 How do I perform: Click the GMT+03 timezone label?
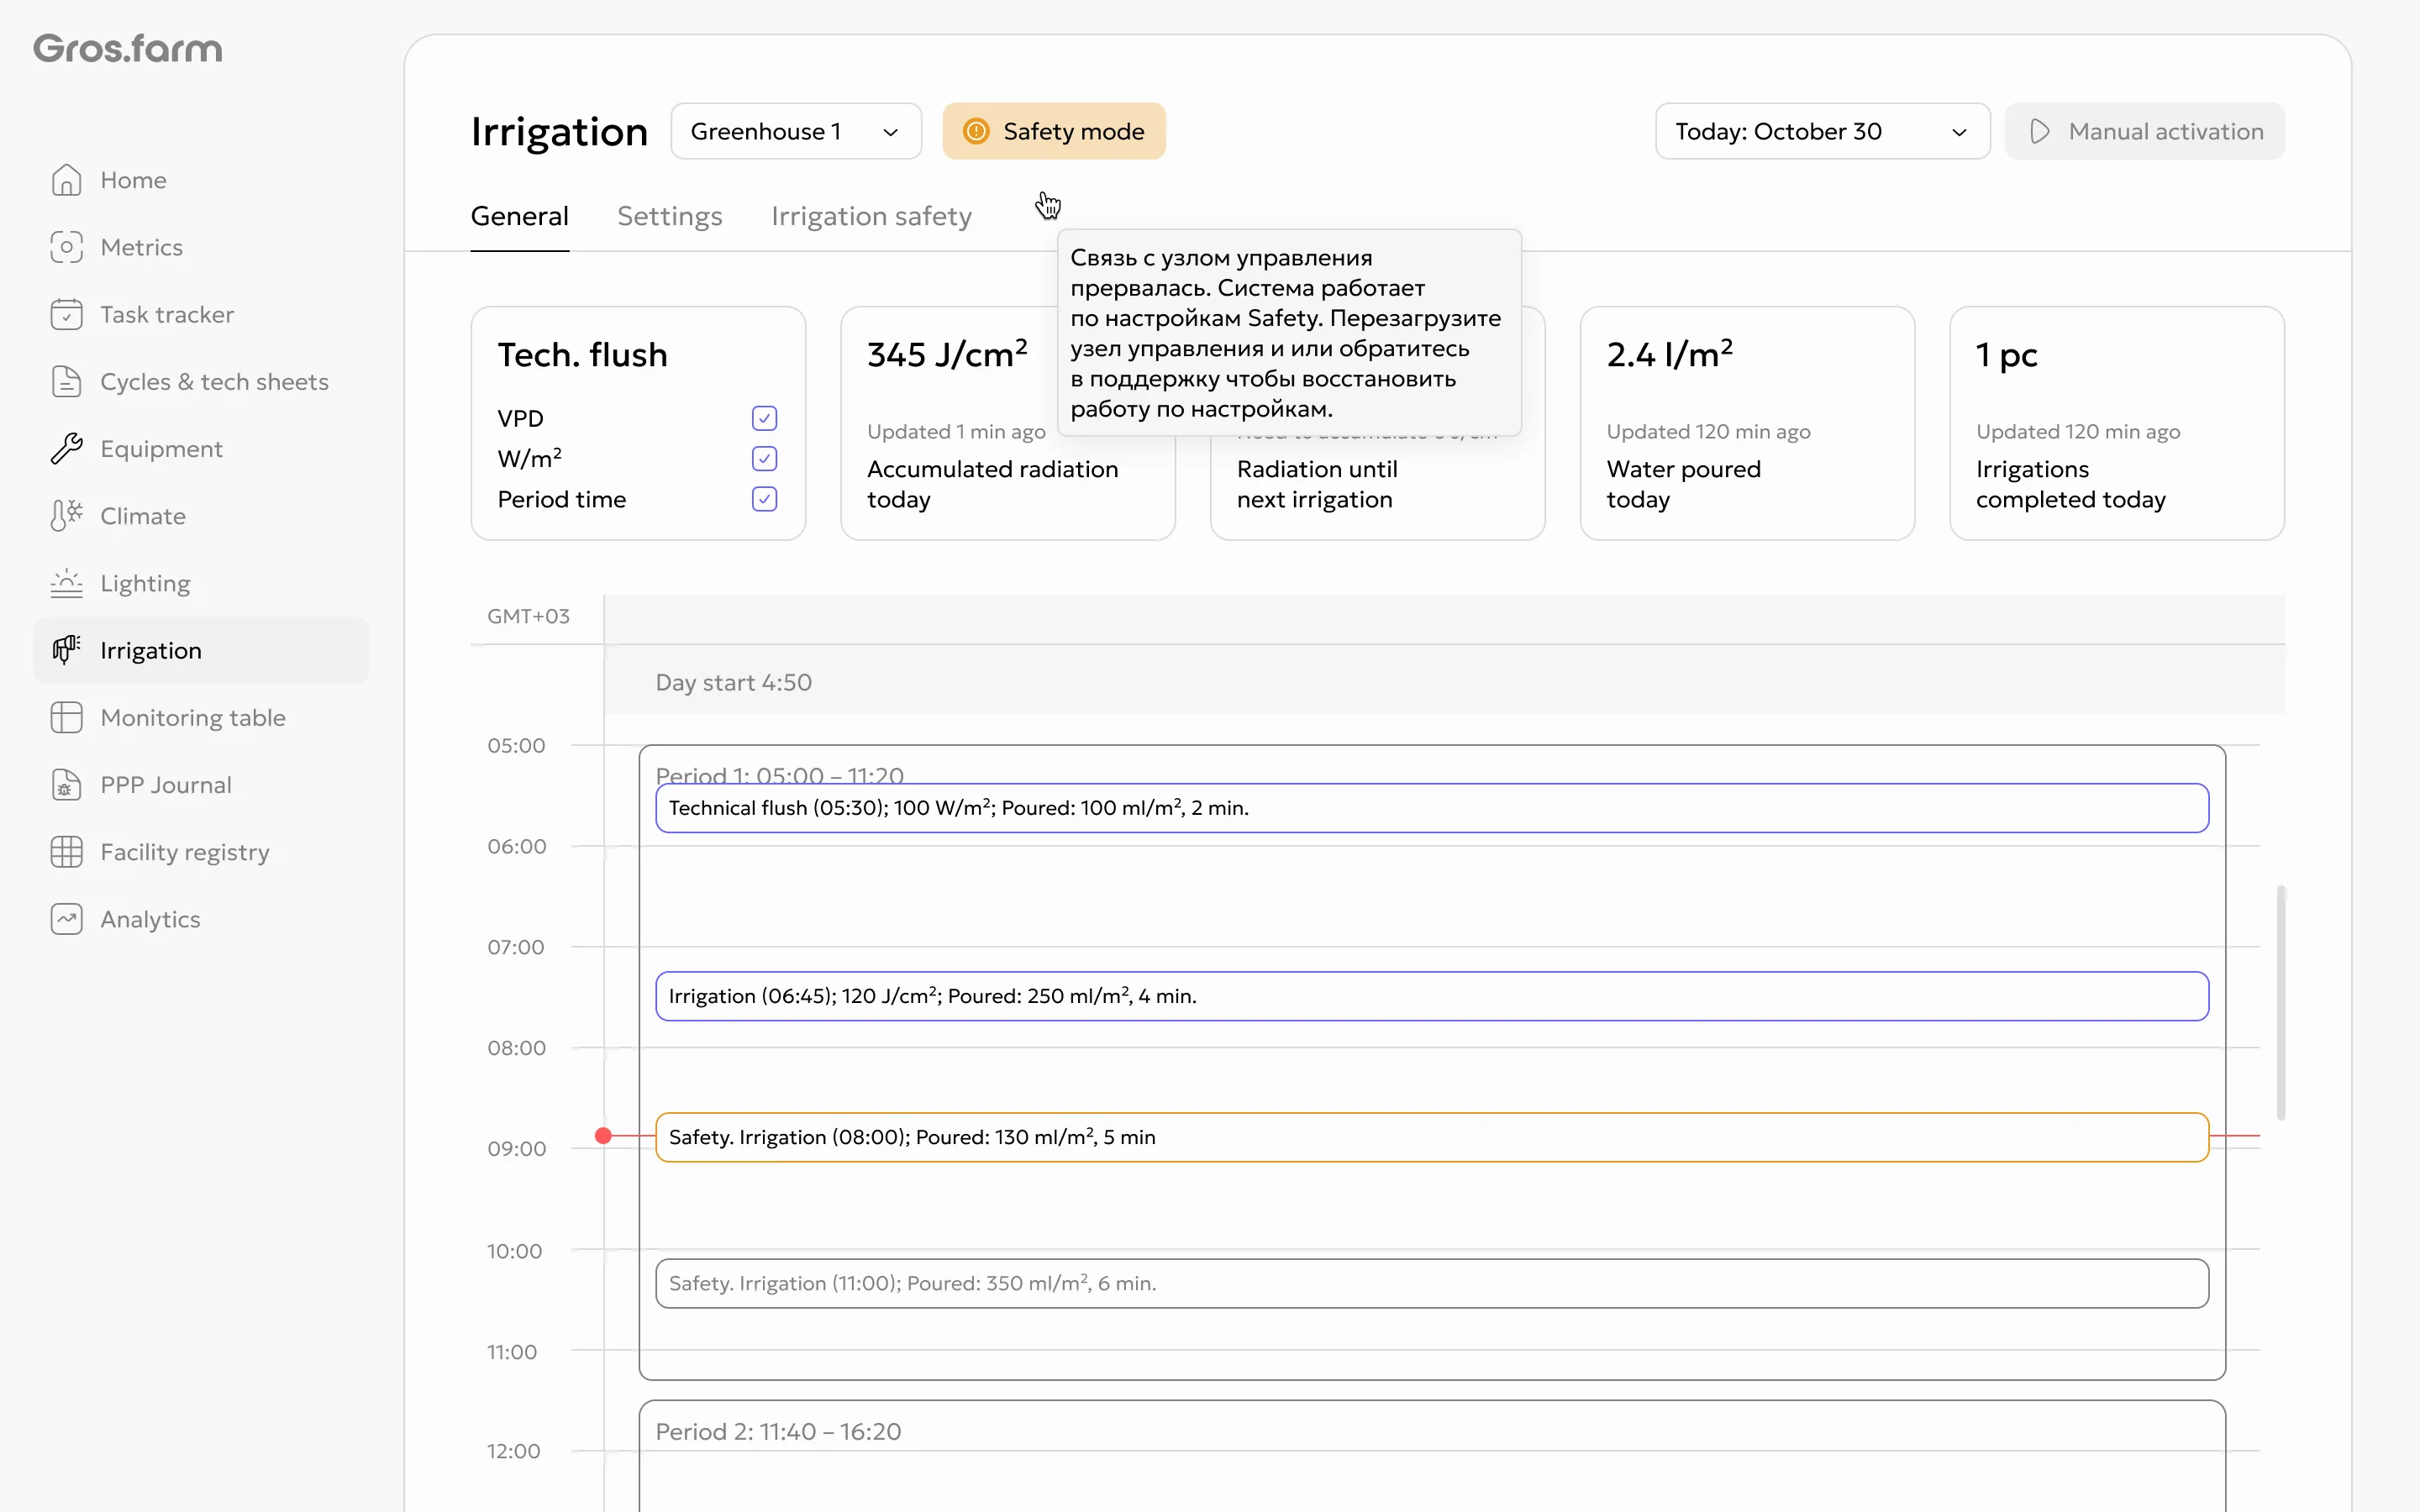pos(528,616)
